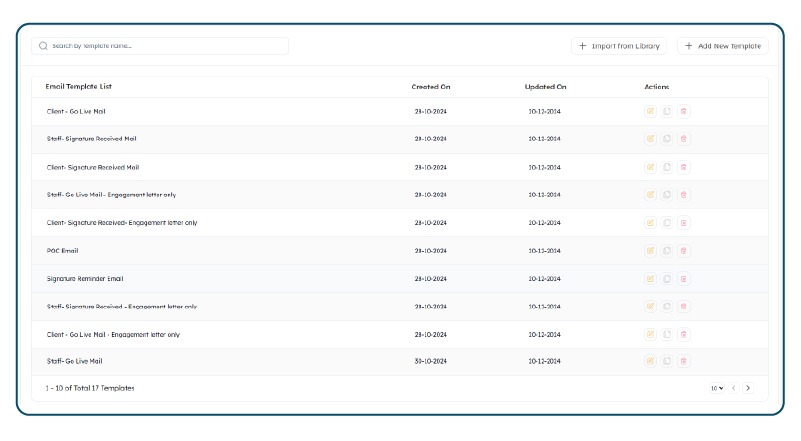Delete the Staff- Go Live Mail template
Image resolution: width=801 pixels, height=441 pixels.
[684, 361]
